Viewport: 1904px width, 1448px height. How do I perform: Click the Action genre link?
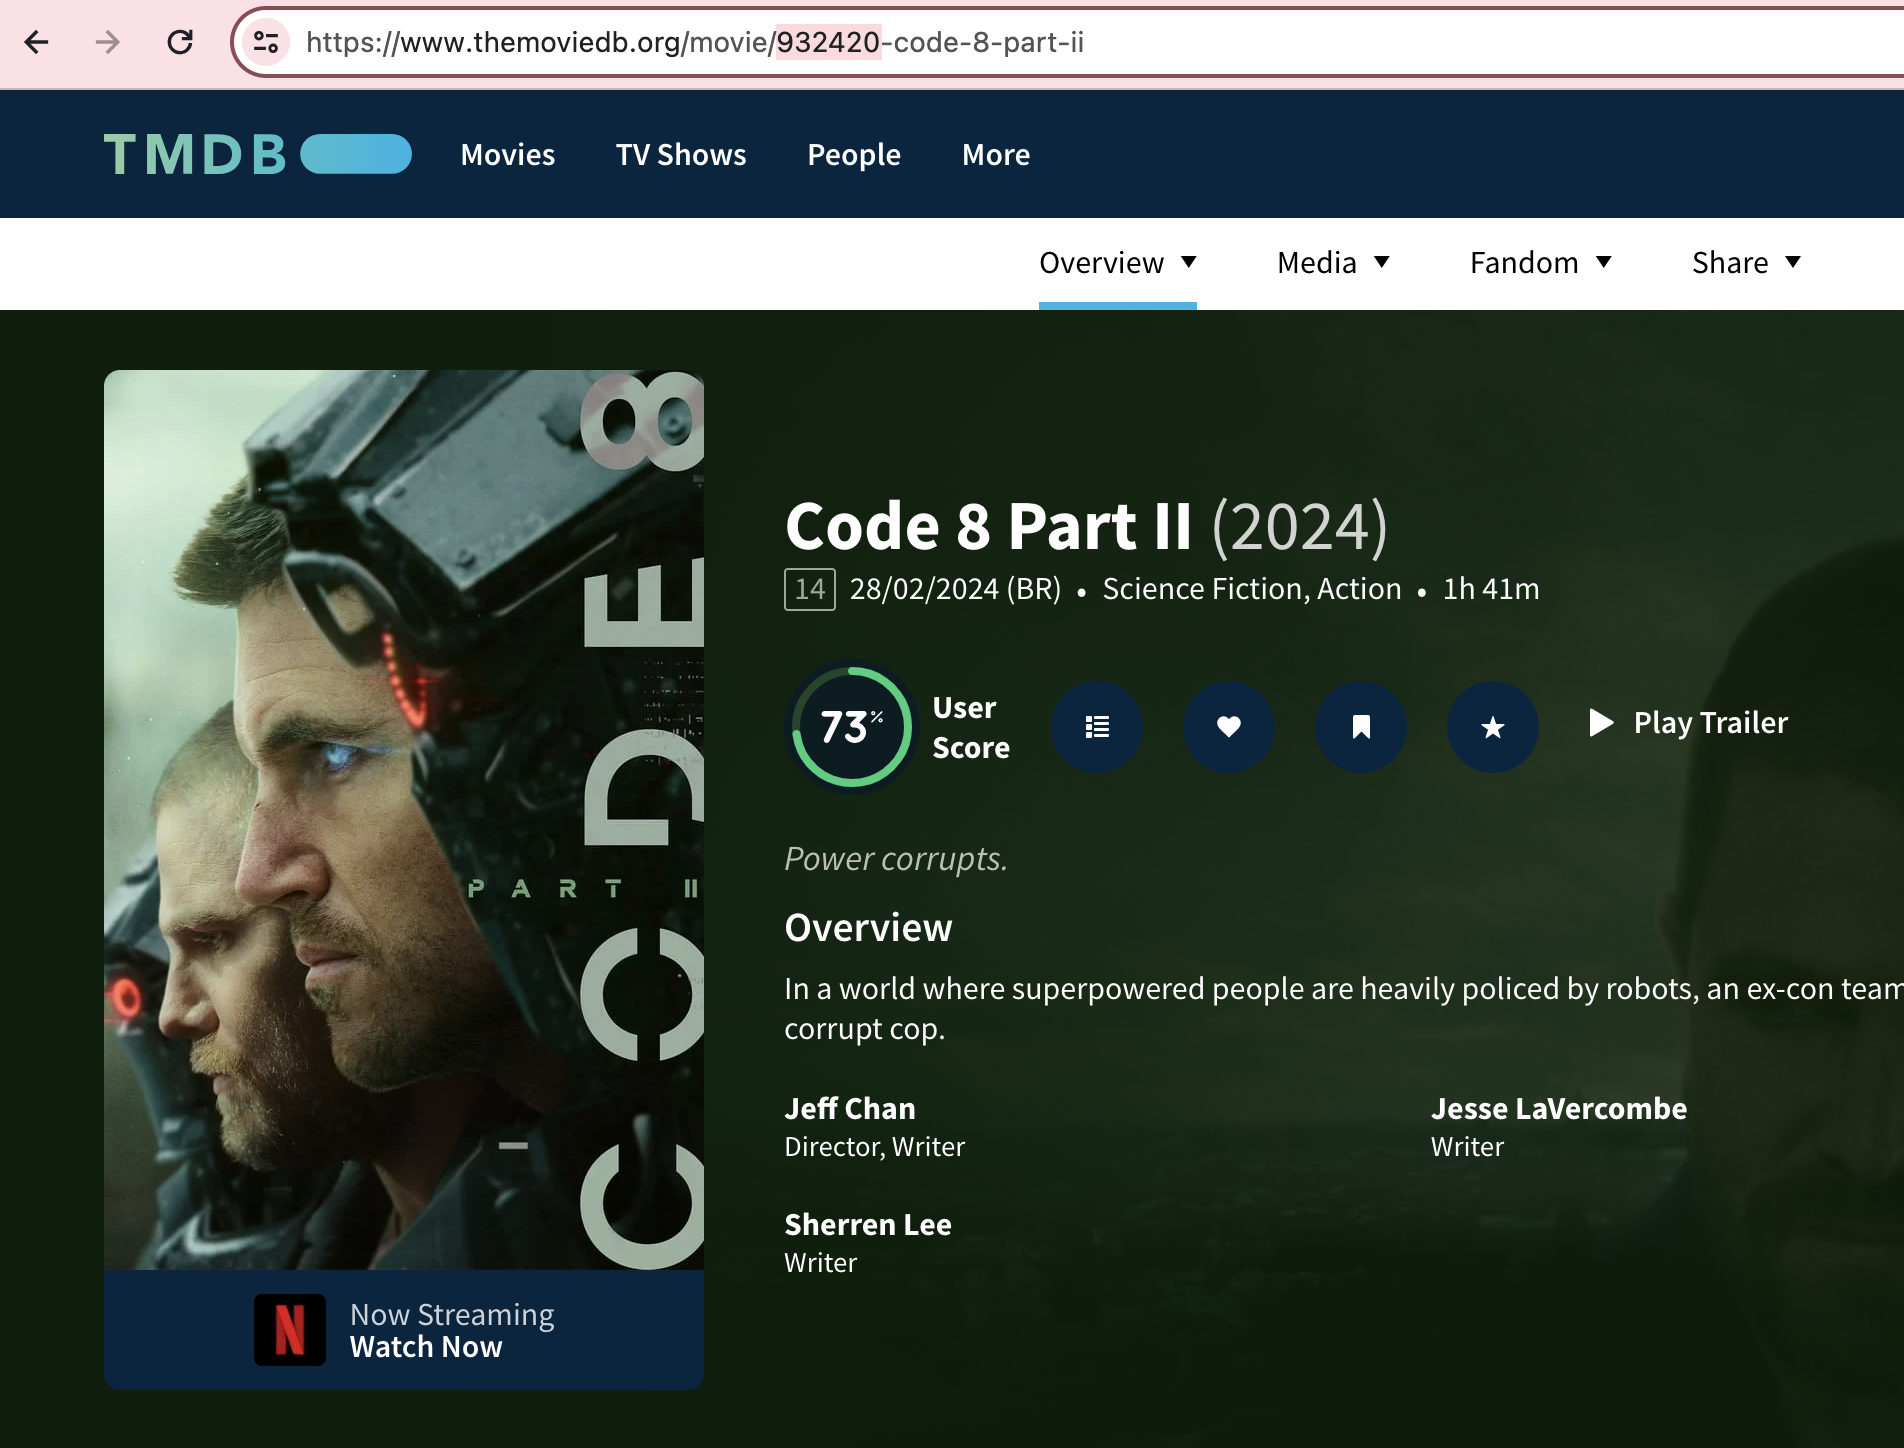pyautogui.click(x=1359, y=589)
